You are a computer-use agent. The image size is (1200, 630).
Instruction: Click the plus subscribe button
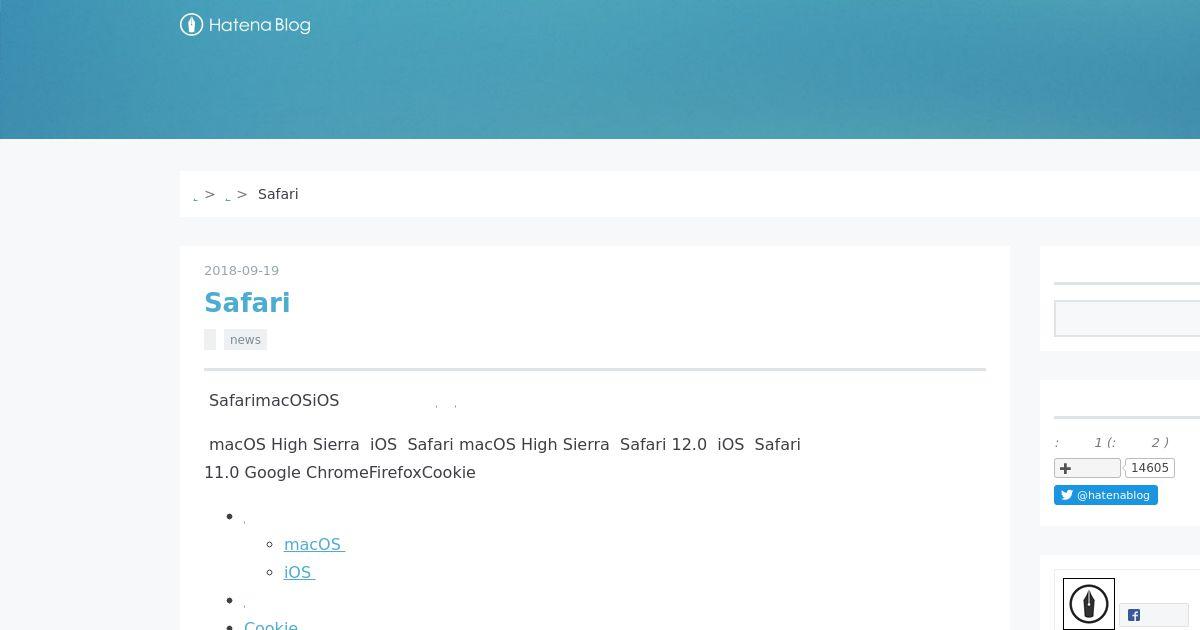(x=1087, y=468)
